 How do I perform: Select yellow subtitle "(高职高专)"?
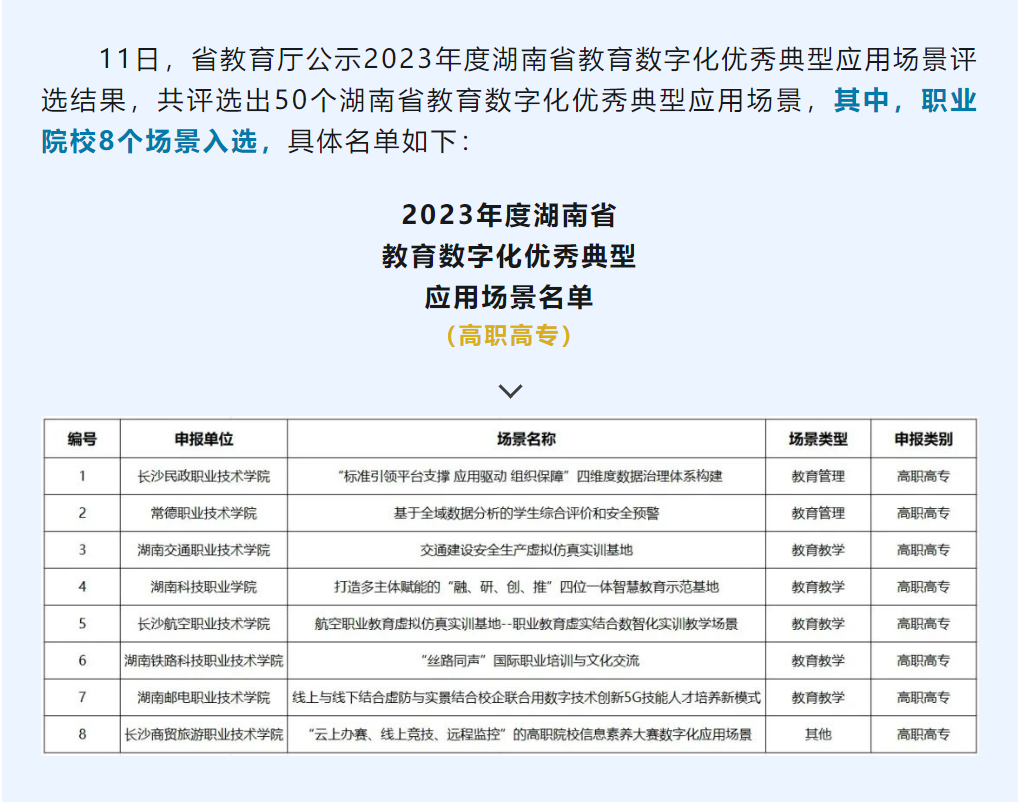pos(509,336)
